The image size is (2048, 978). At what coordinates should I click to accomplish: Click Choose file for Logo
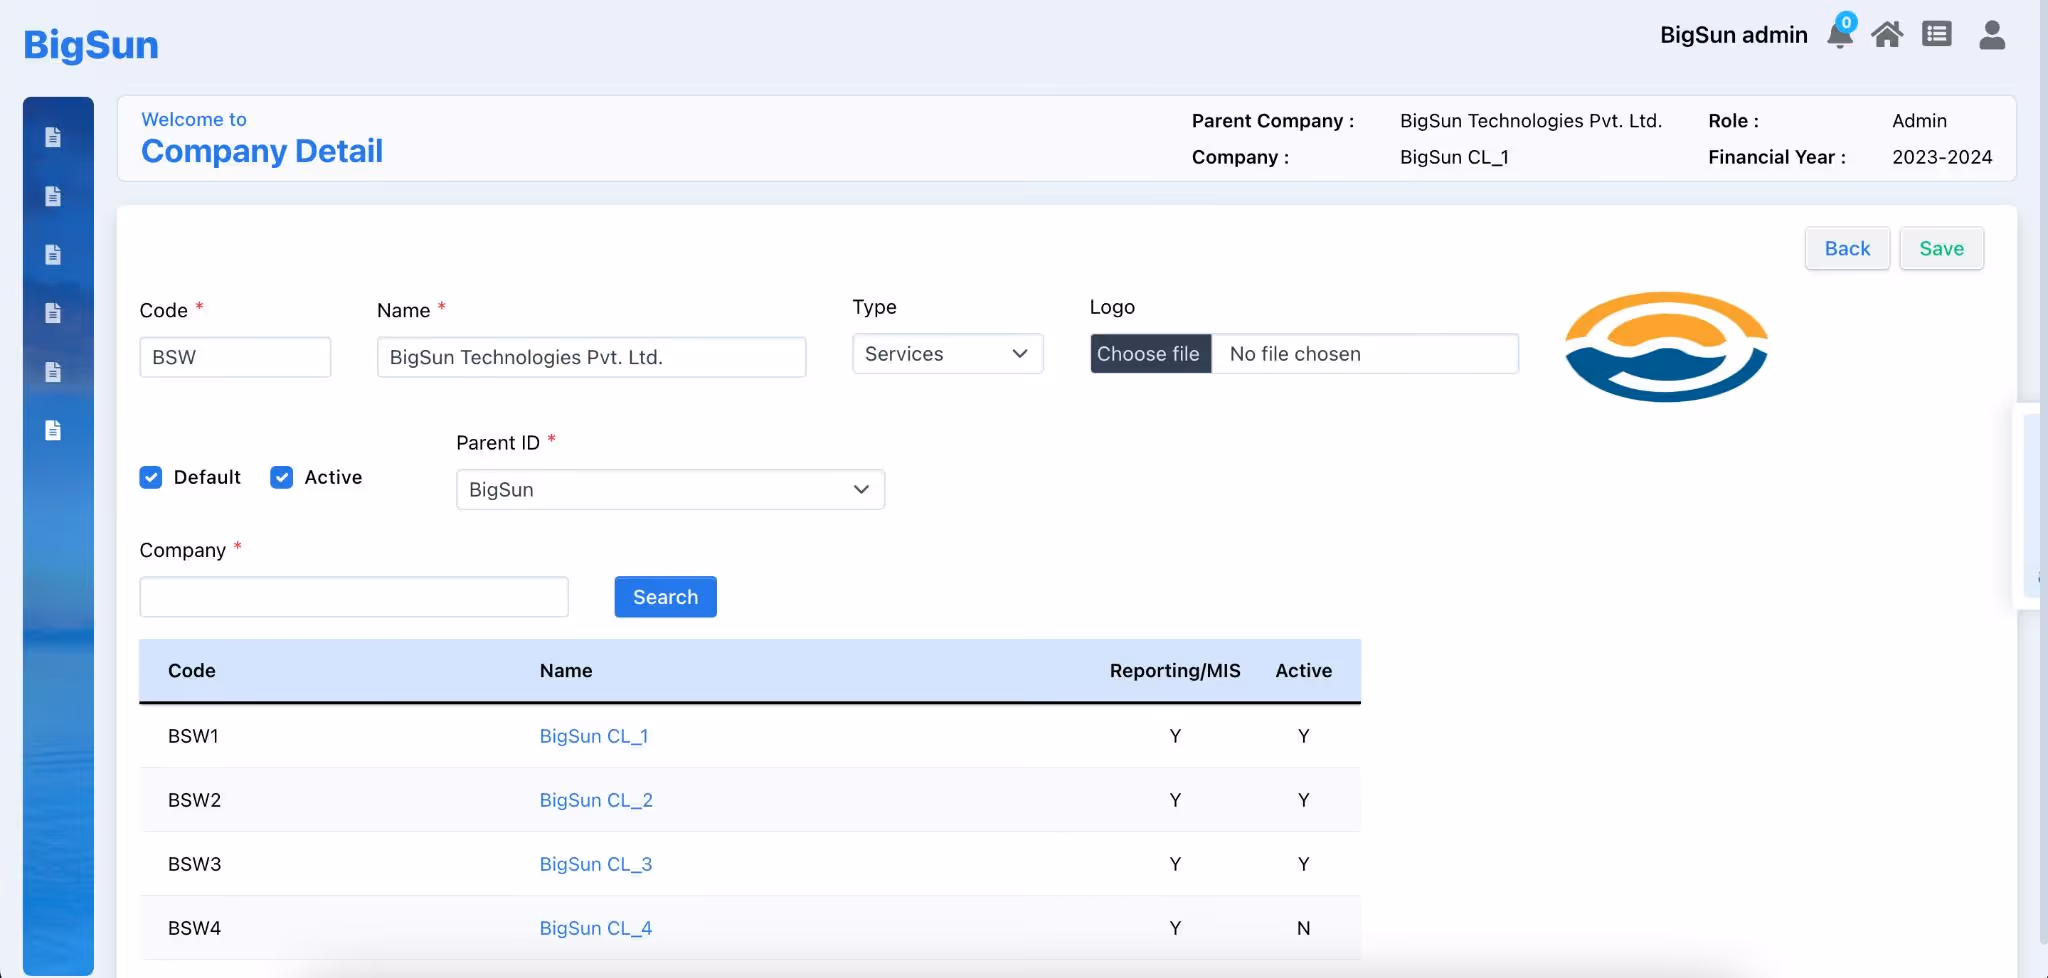[1150, 354]
